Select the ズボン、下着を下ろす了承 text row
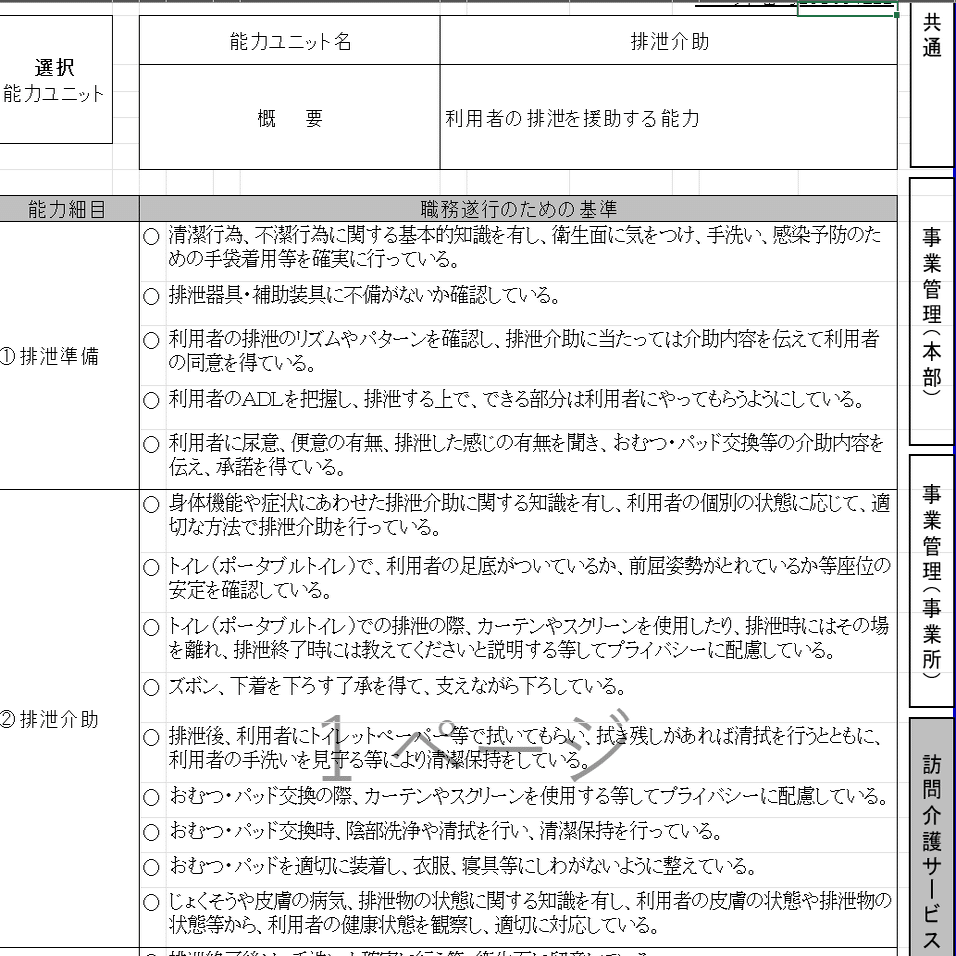This screenshot has width=956, height=956. [398, 687]
